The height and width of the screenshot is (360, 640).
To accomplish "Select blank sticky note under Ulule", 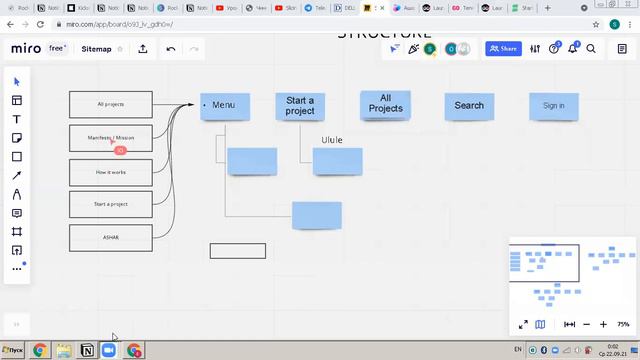I will (x=338, y=162).
